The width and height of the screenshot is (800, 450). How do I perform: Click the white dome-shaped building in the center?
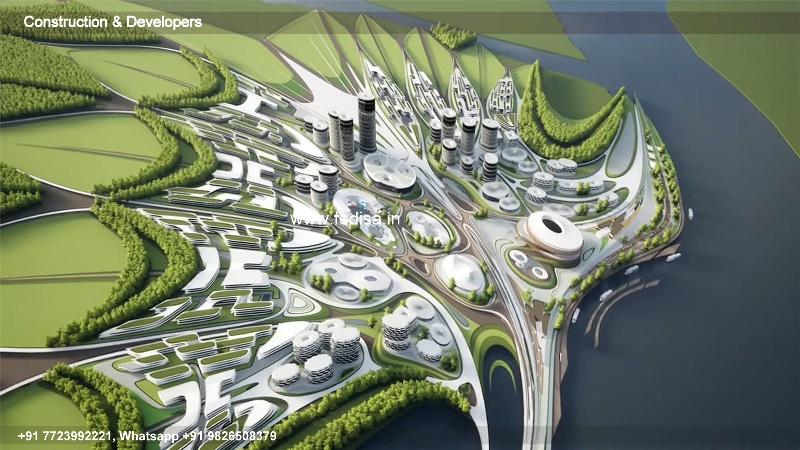[x=462, y=272]
